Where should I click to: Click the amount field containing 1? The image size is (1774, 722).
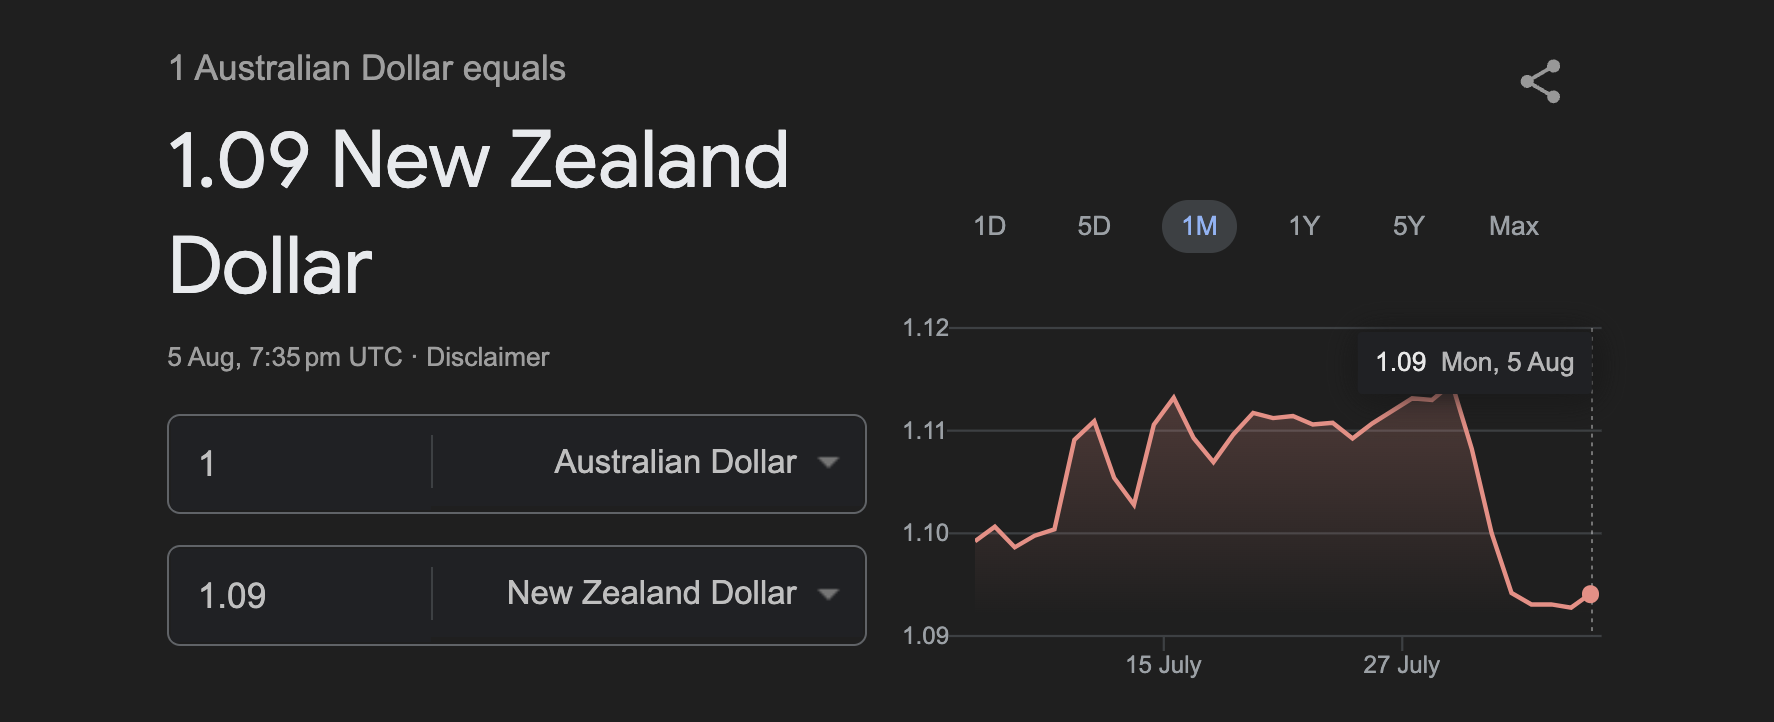300,463
